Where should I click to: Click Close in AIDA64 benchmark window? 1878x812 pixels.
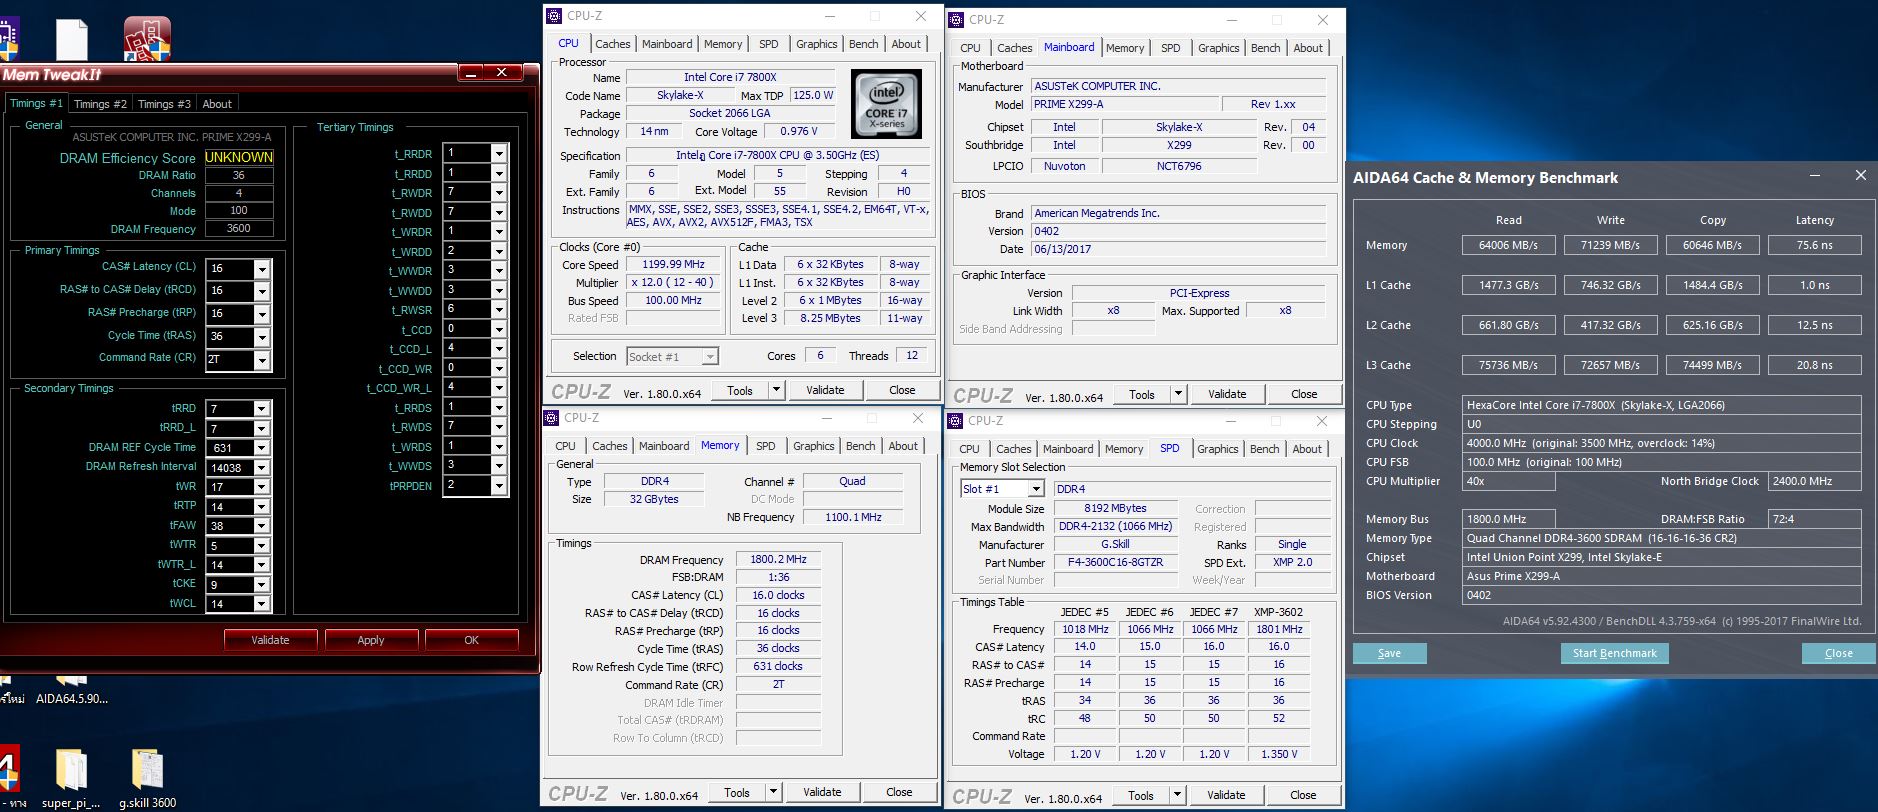coord(1838,653)
